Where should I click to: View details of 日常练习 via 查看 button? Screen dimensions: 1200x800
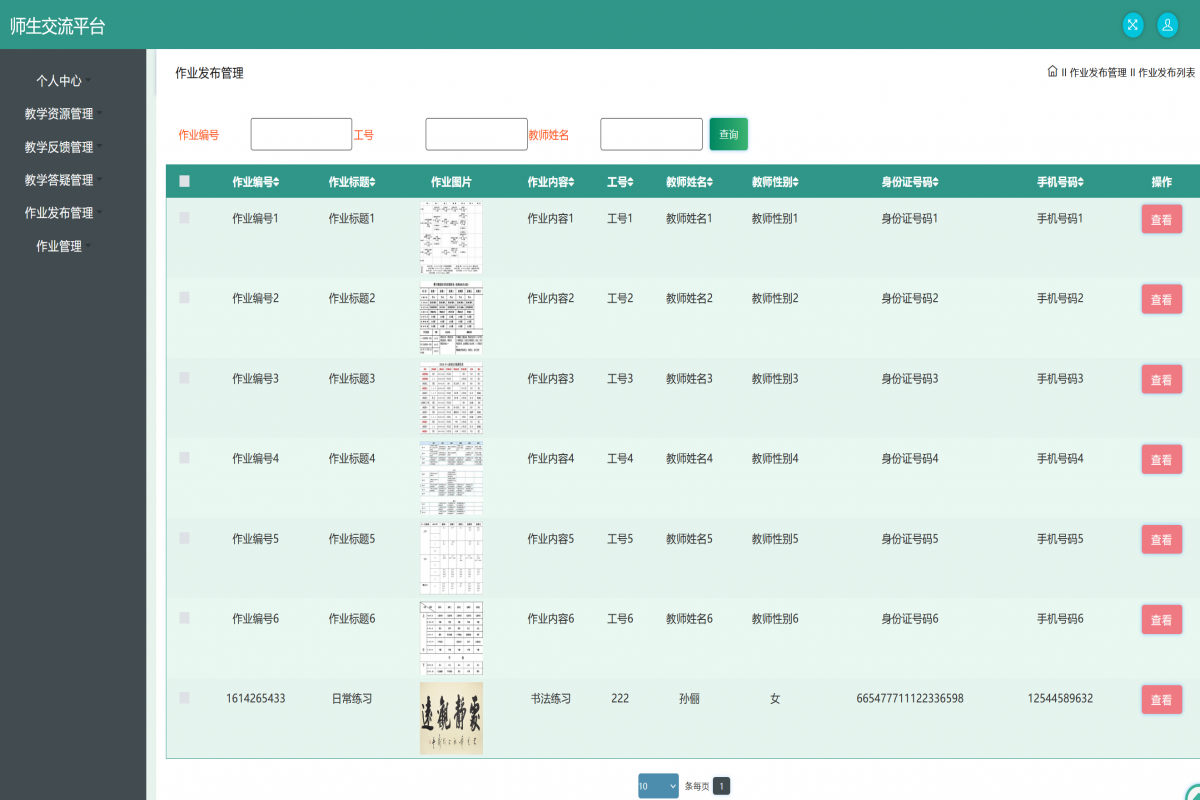pyautogui.click(x=1161, y=699)
